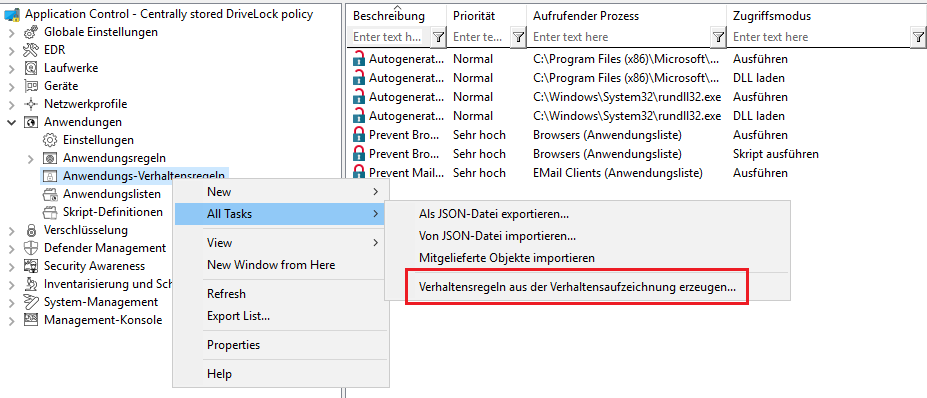The height and width of the screenshot is (398, 927).
Task: Open the Aufrufender Prozess filter button
Action: coord(718,37)
